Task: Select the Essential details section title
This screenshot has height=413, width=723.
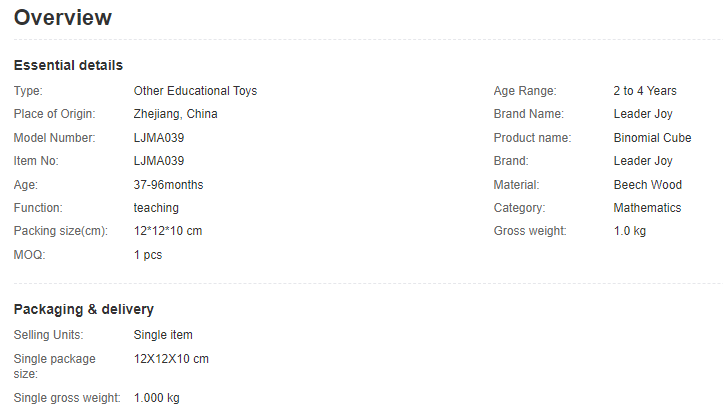Action: tap(68, 65)
